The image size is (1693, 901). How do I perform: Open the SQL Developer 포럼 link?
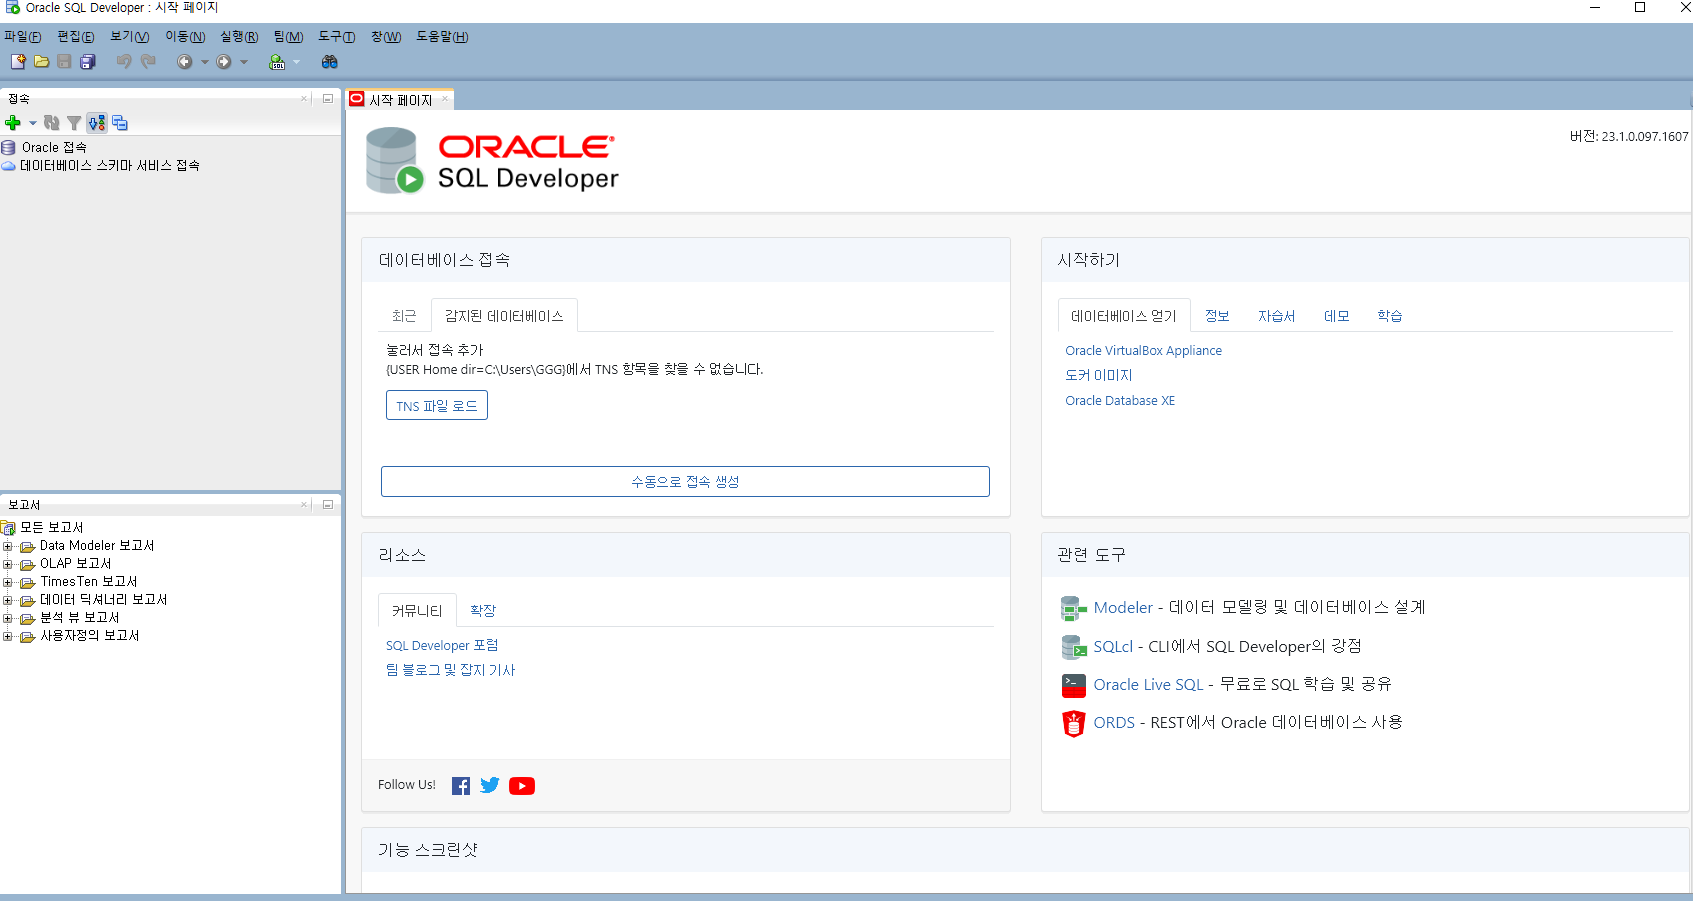click(442, 646)
